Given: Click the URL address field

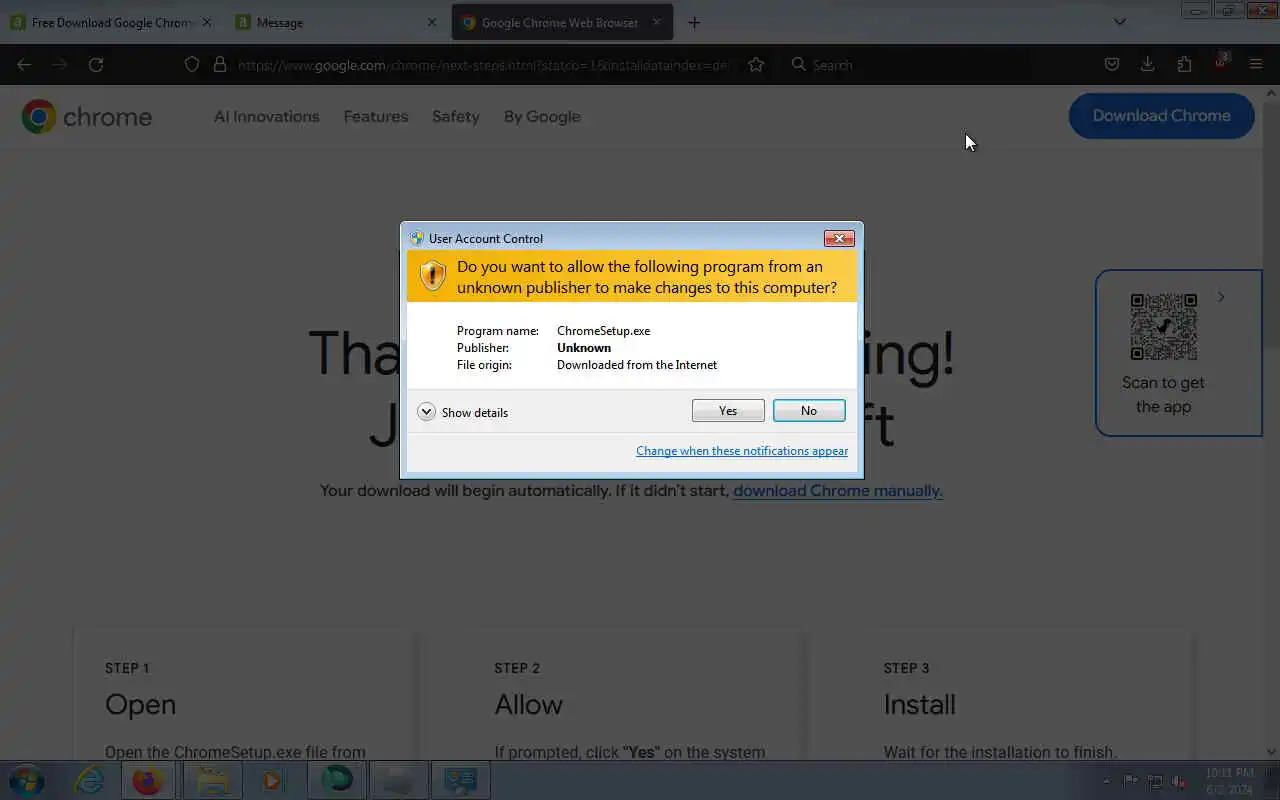Looking at the screenshot, I should point(484,64).
